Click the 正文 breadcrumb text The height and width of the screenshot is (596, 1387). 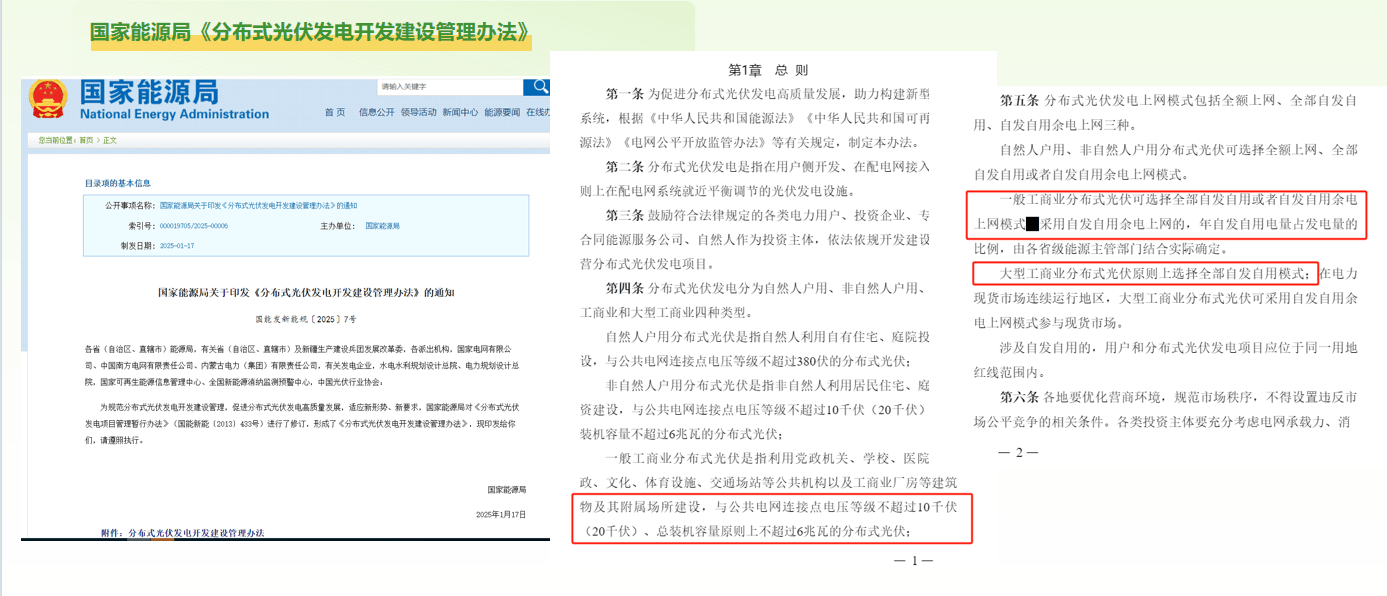110,140
